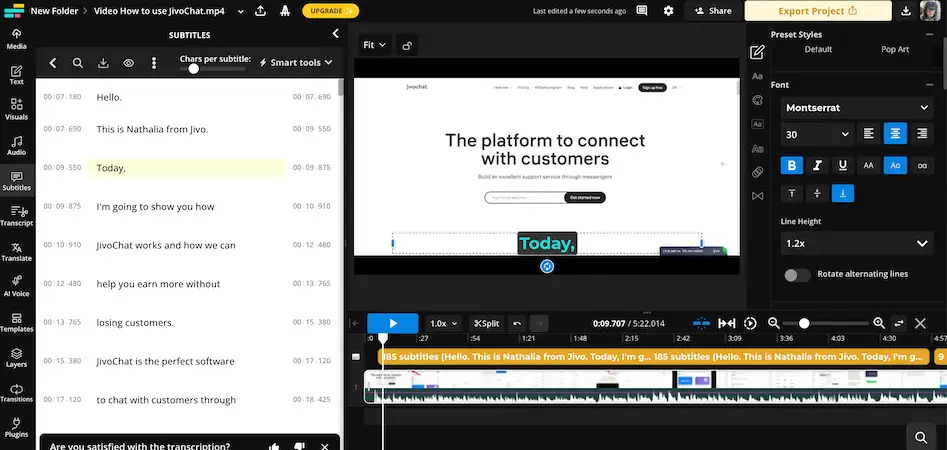Open the font size 30 dropdown
Screen dimensions: 947x450
click(817, 134)
